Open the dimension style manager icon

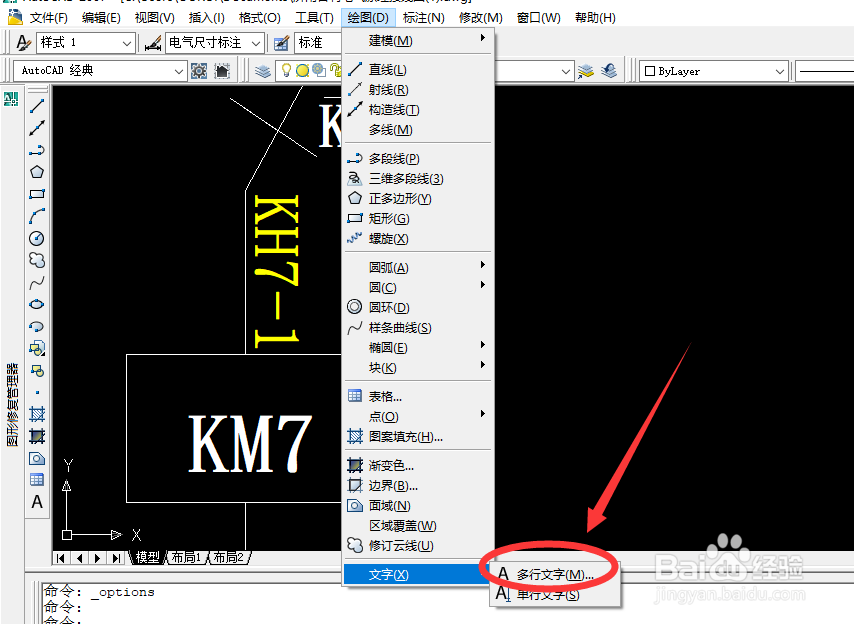pos(153,42)
